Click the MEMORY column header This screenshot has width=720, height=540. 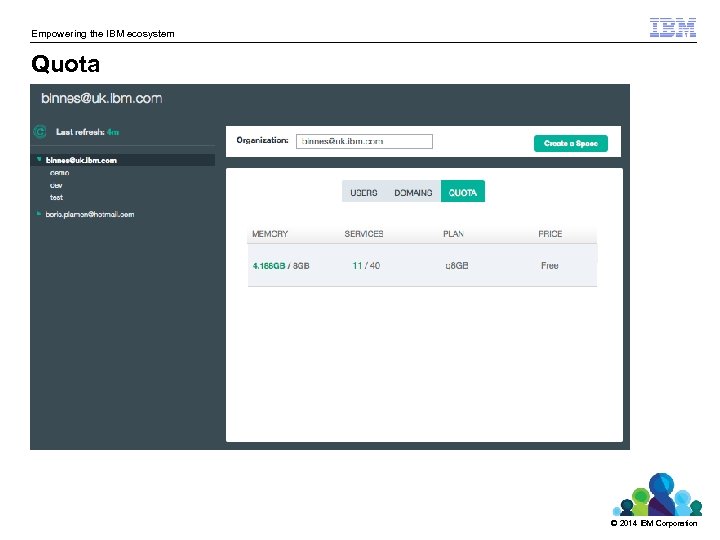270,234
